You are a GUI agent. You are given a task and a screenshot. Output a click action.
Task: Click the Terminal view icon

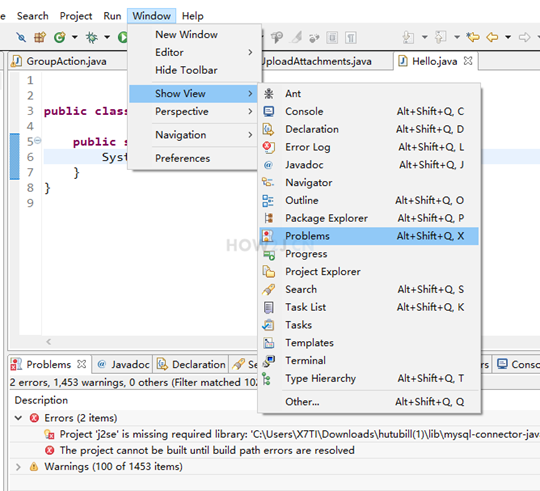pyautogui.click(x=269, y=361)
